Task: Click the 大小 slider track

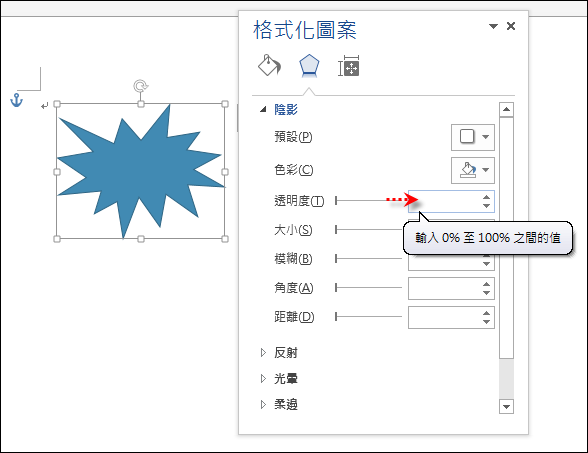Action: [x=368, y=230]
